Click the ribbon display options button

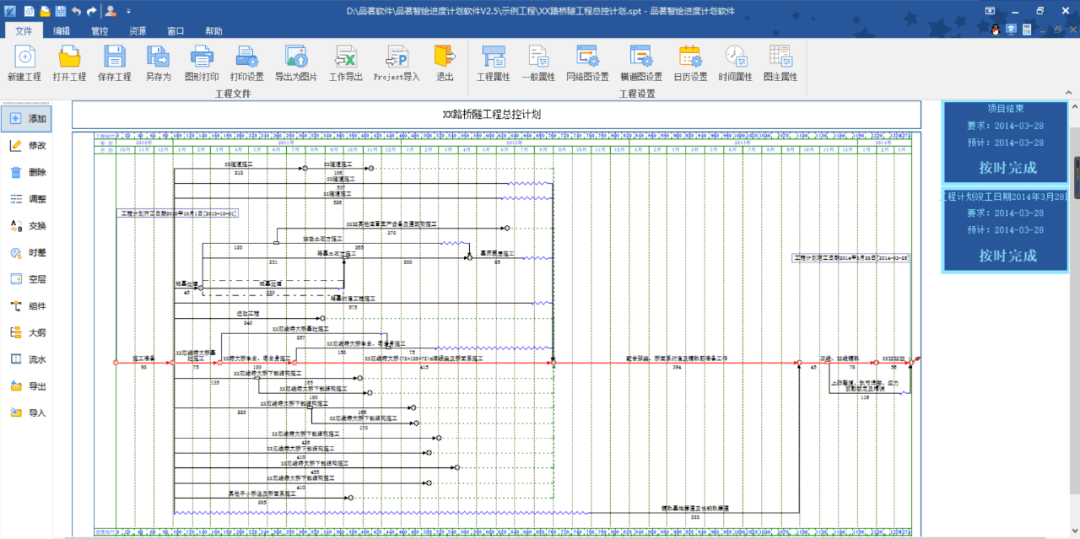point(990,11)
